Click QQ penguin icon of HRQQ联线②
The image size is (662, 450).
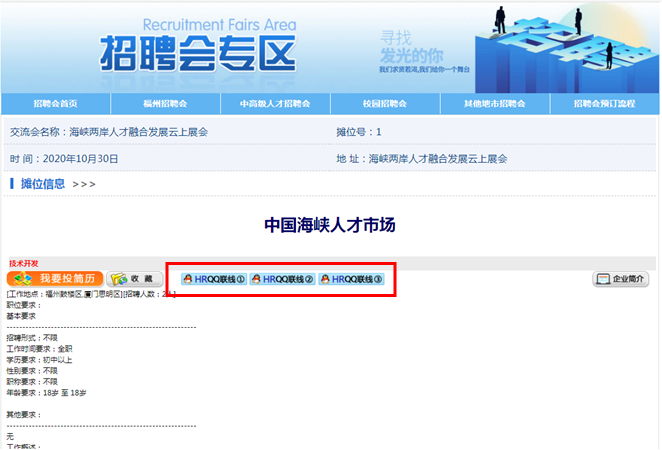tap(256, 279)
